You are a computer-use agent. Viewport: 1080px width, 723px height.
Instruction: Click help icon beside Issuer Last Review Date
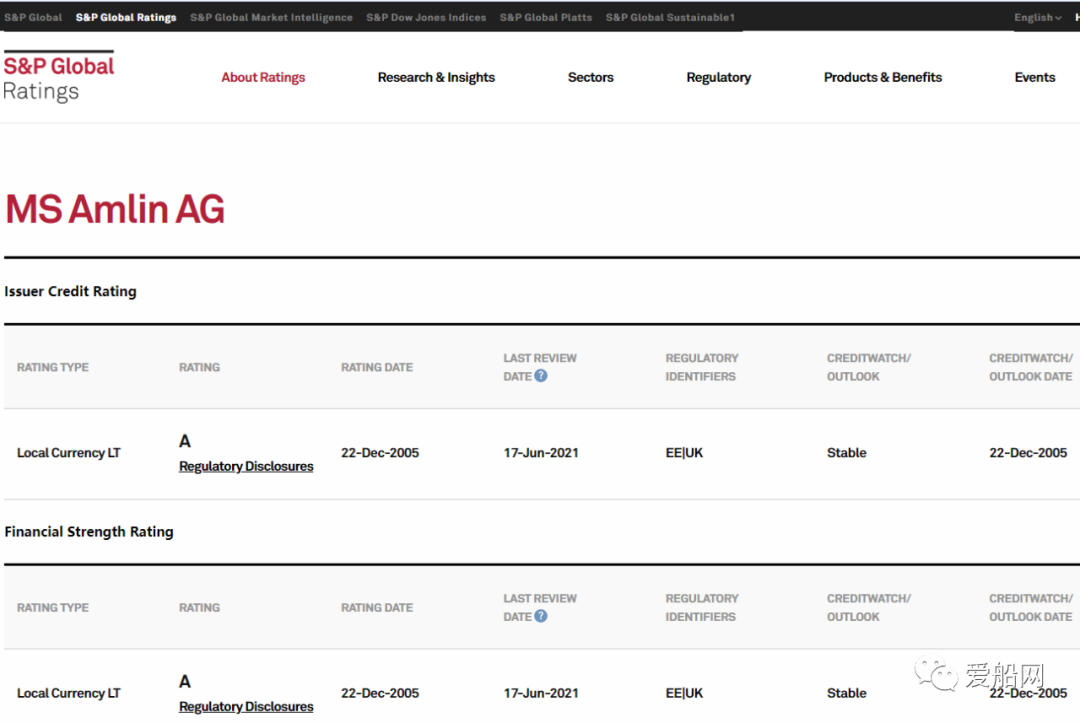click(541, 376)
